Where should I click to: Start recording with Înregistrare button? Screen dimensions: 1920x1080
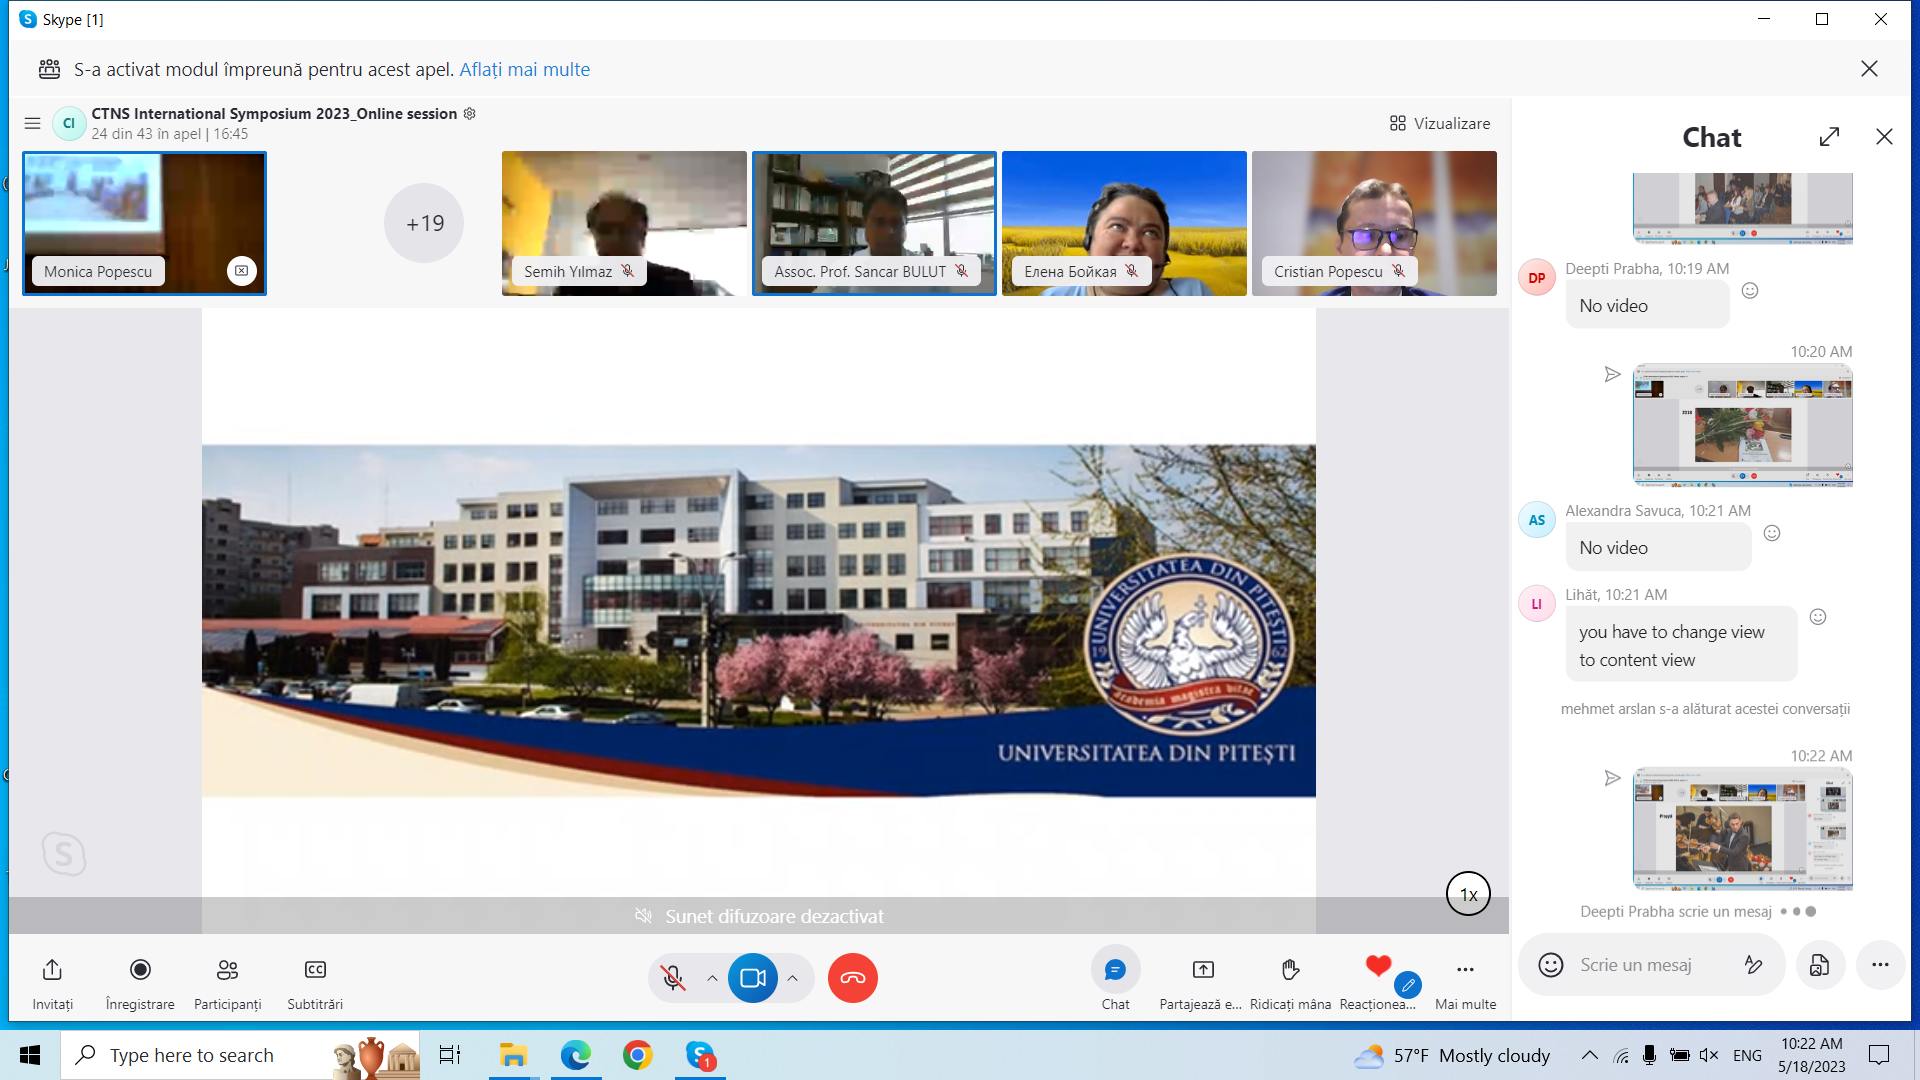coord(140,970)
